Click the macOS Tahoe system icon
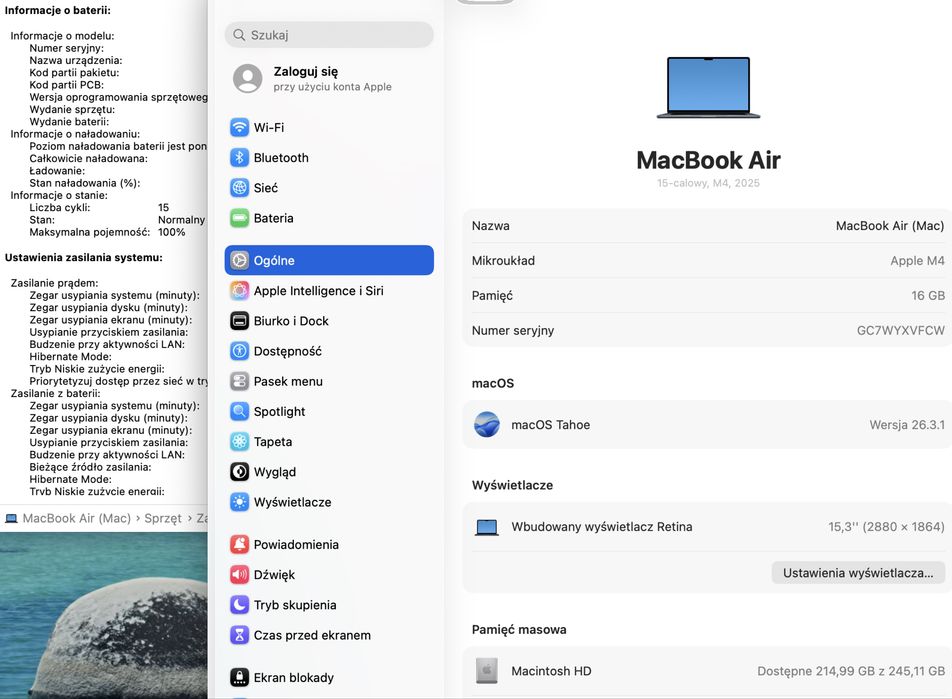 (x=487, y=425)
